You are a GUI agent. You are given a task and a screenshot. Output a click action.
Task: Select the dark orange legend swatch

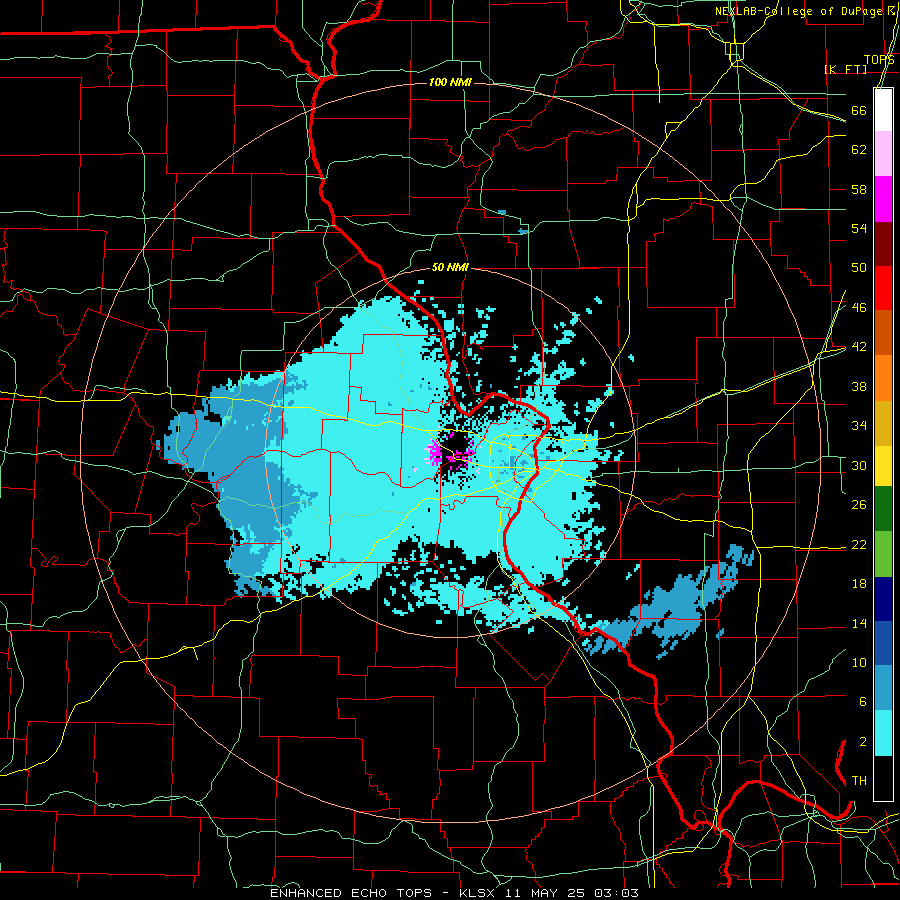click(x=883, y=333)
